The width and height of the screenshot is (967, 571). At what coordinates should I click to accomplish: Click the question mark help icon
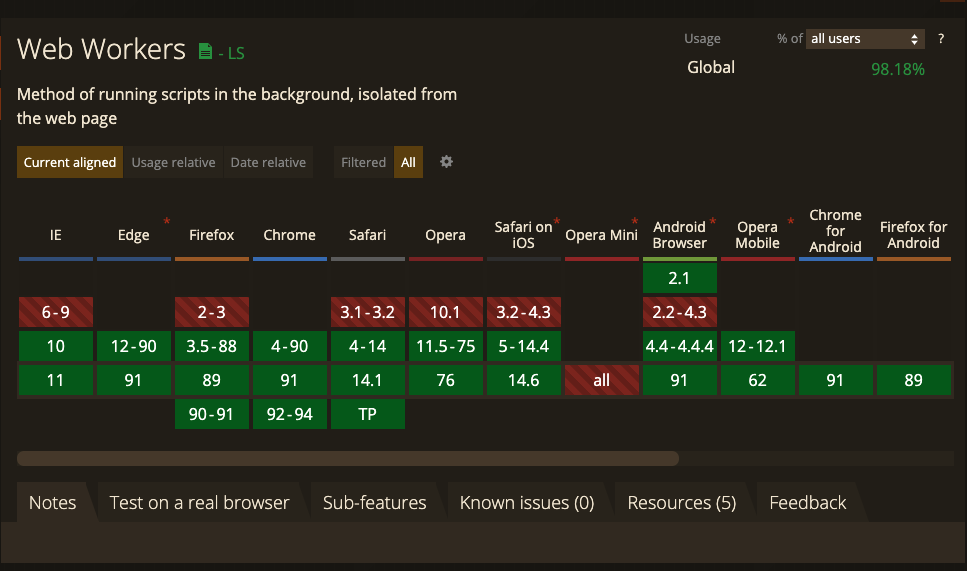click(940, 39)
